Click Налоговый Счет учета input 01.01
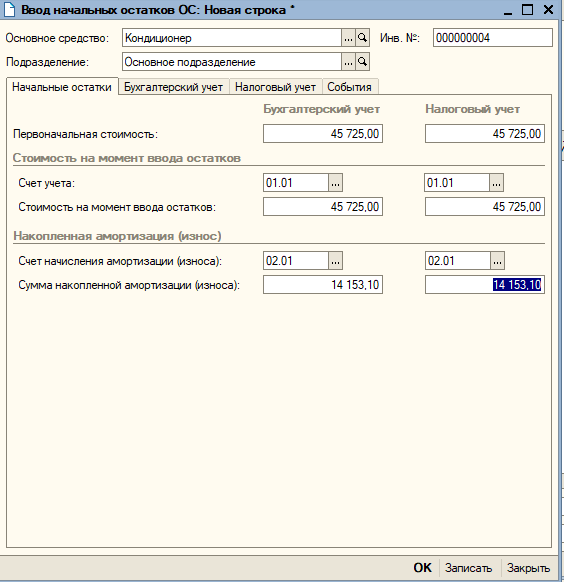 tap(457, 183)
